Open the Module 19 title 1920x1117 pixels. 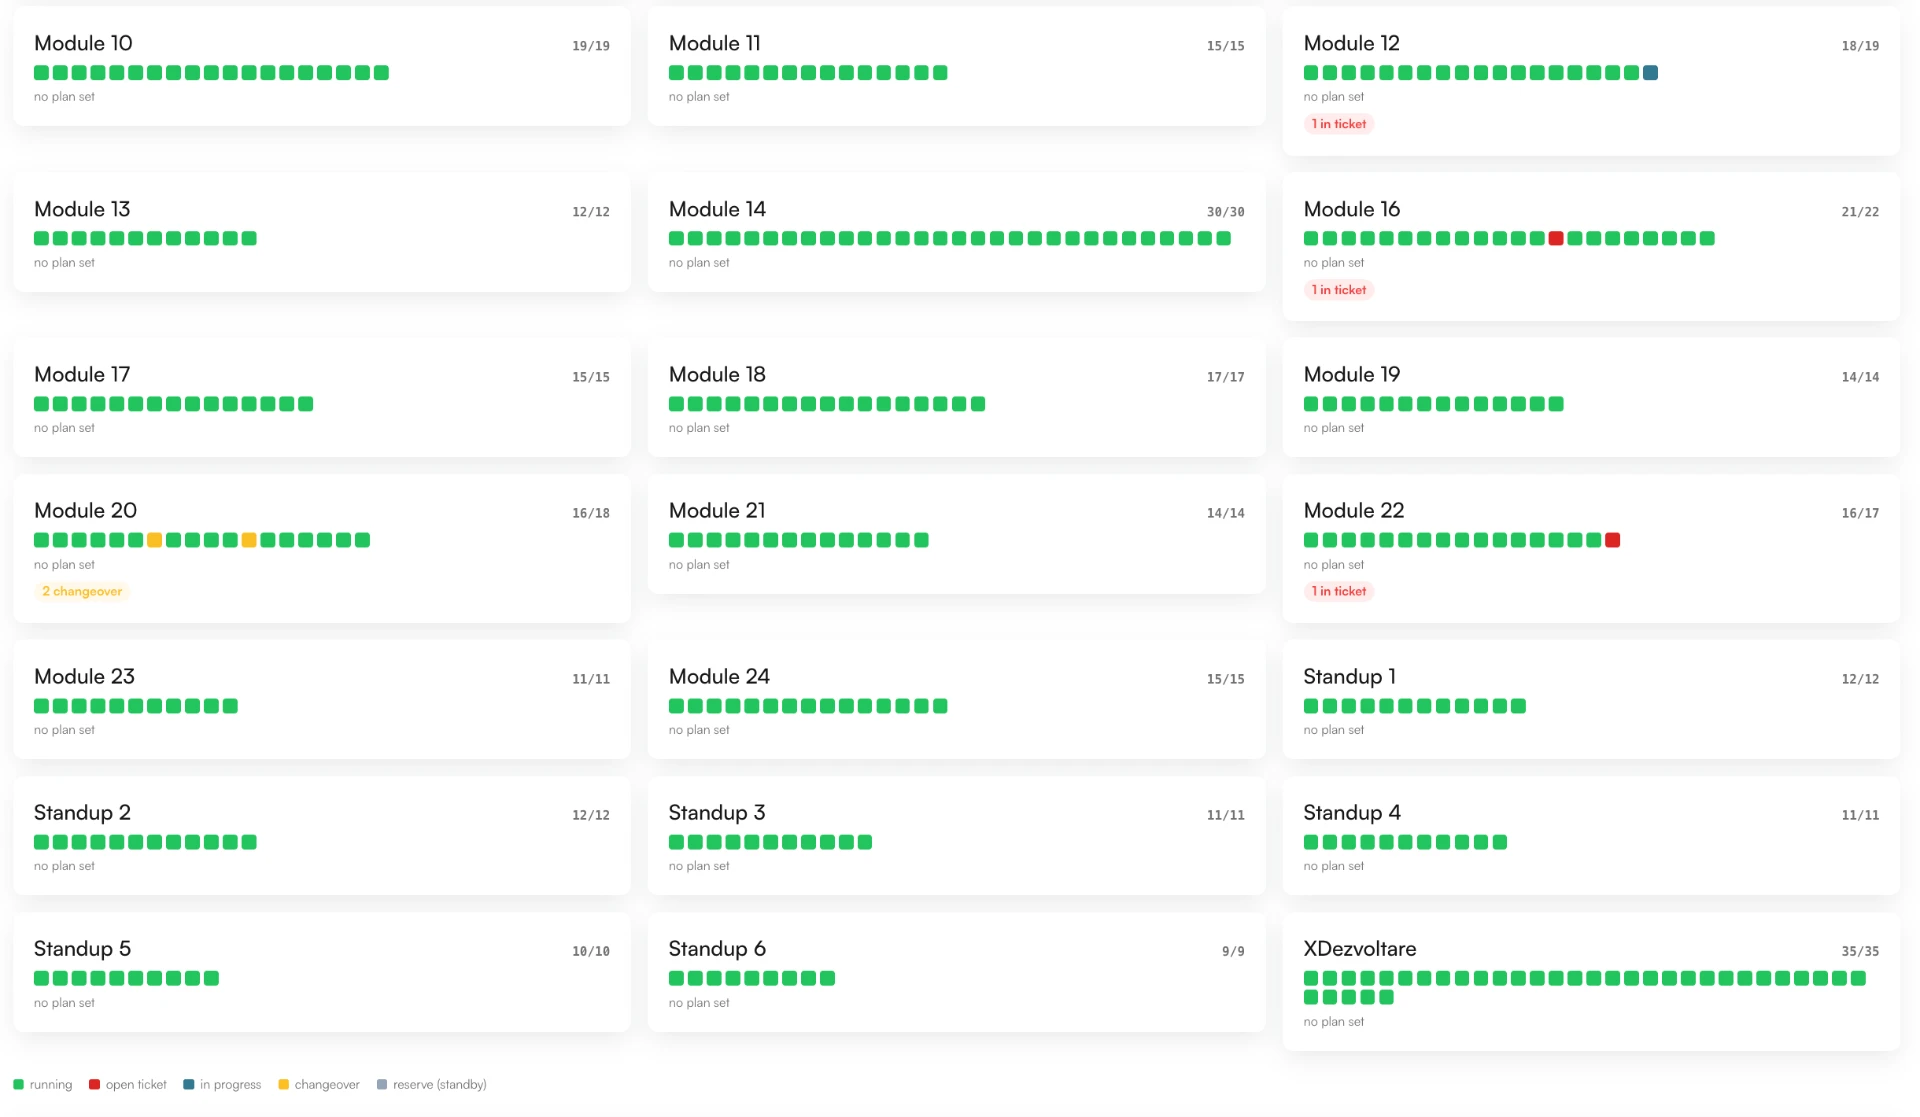(1352, 374)
